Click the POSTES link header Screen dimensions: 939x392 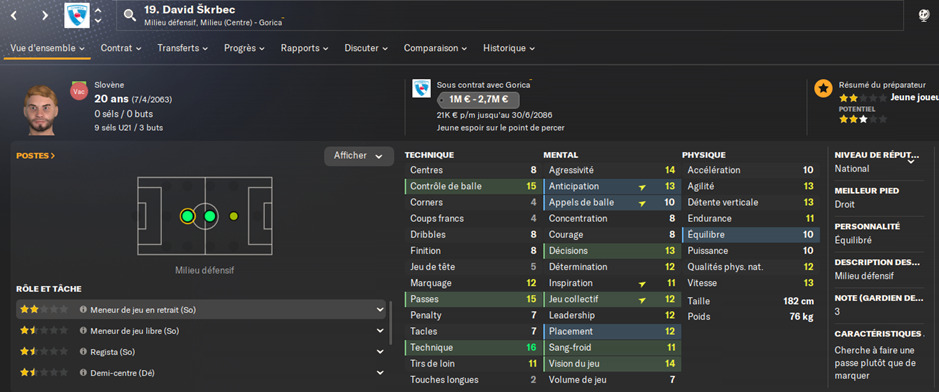click(36, 156)
